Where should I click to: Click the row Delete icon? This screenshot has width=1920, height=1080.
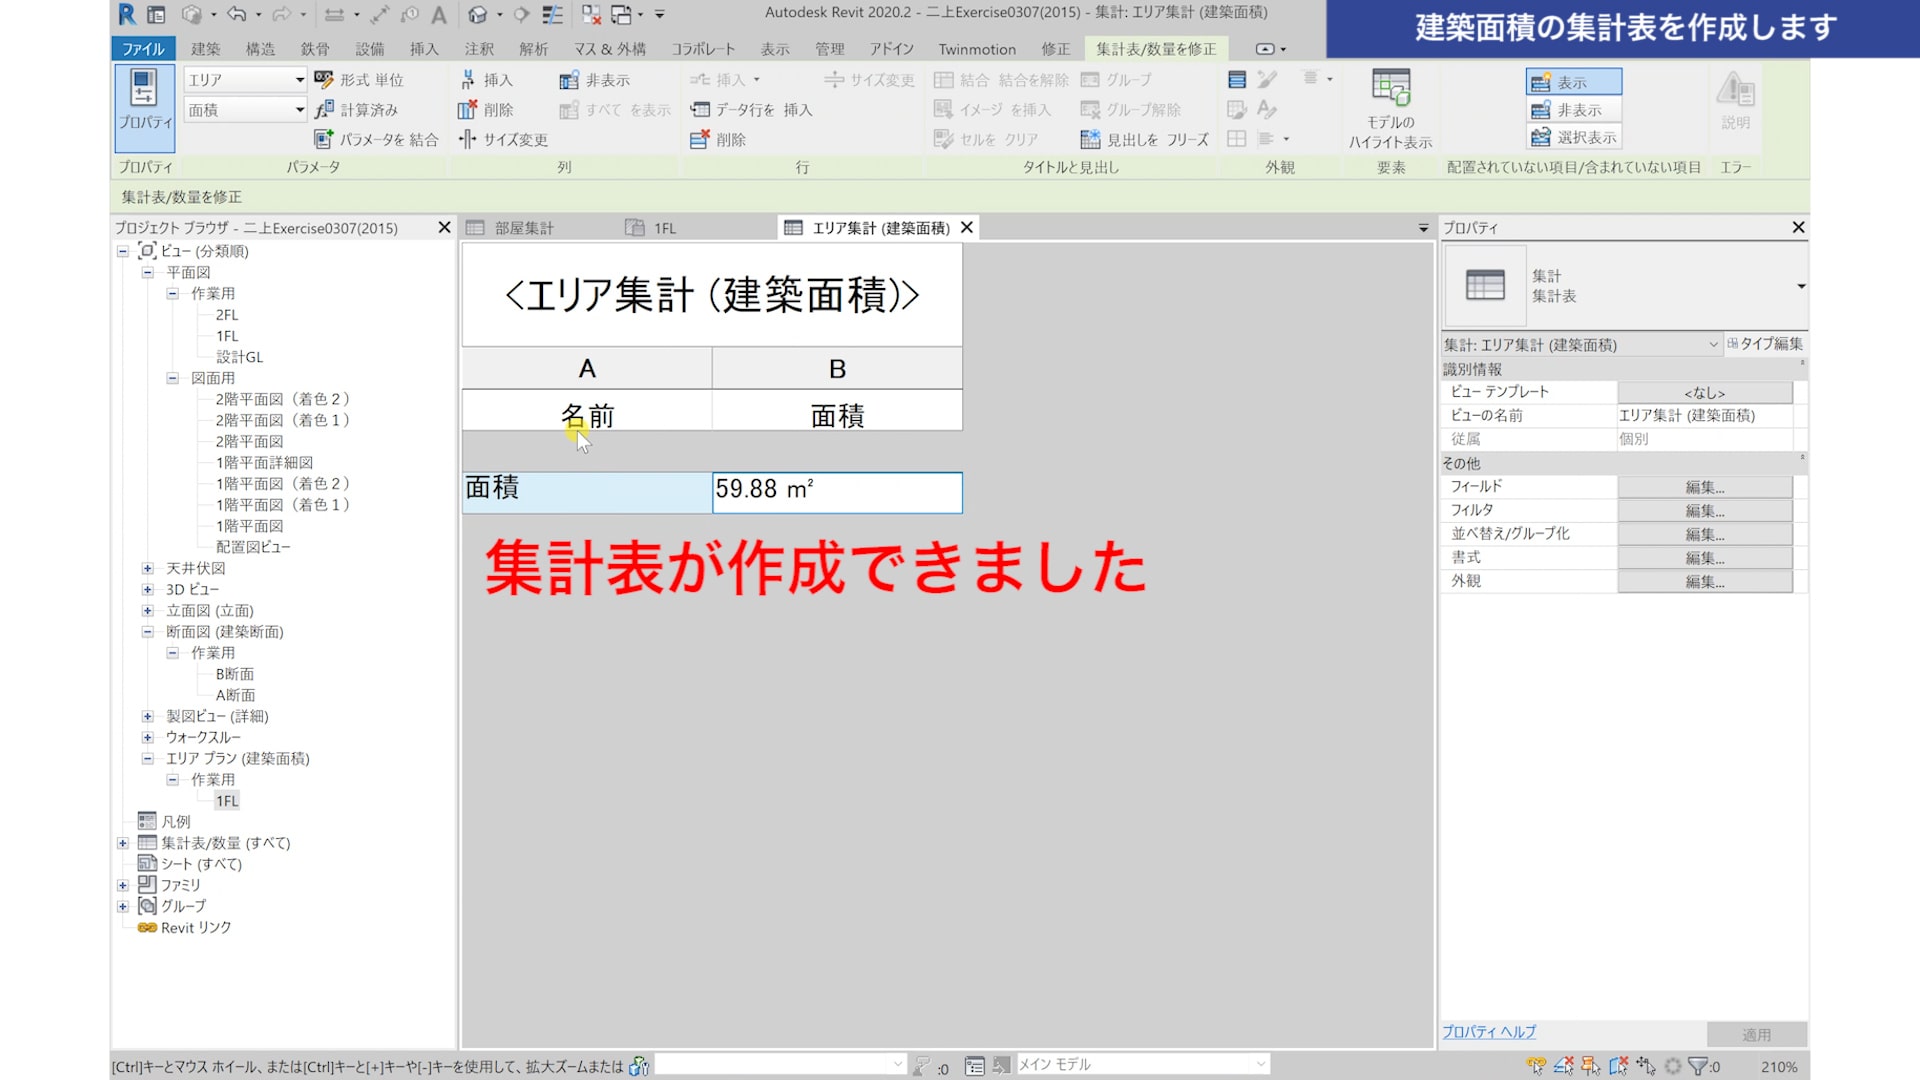[x=700, y=139]
